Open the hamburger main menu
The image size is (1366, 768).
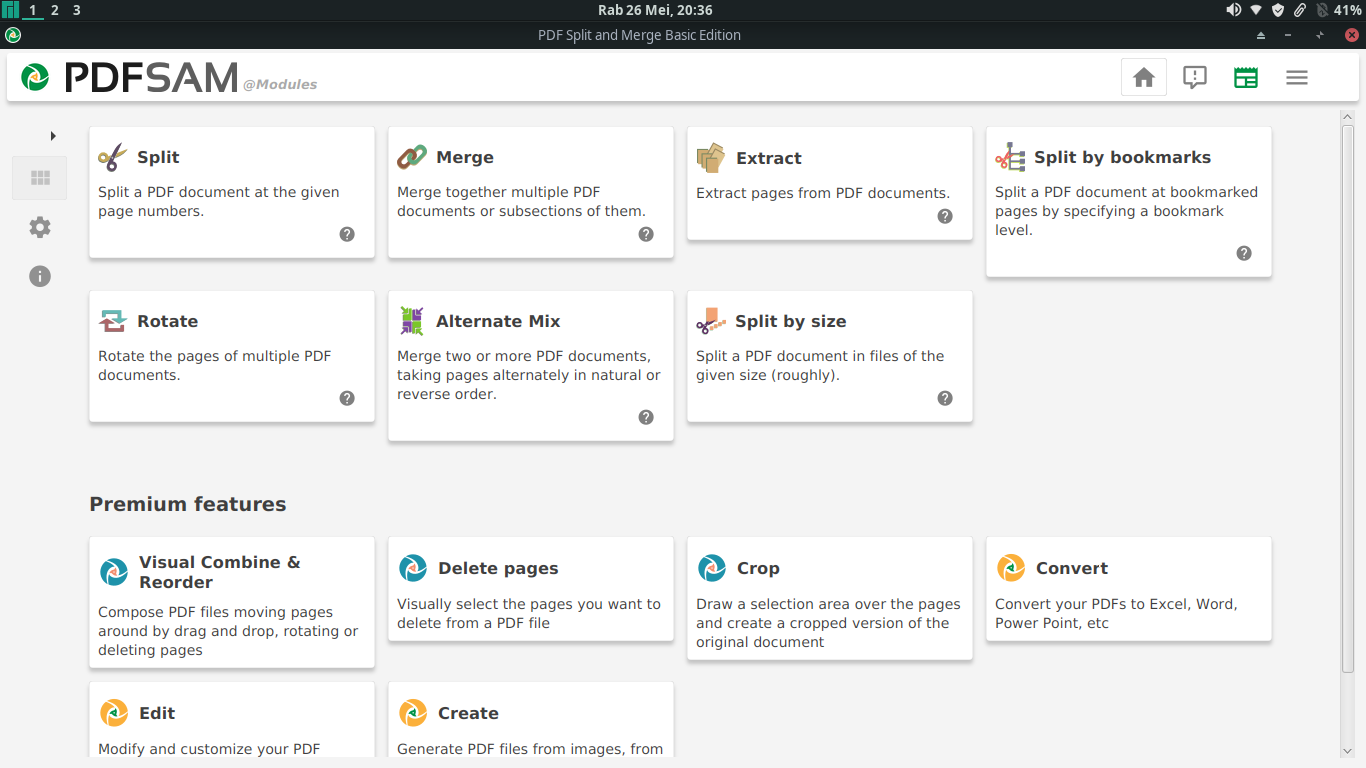[1297, 77]
